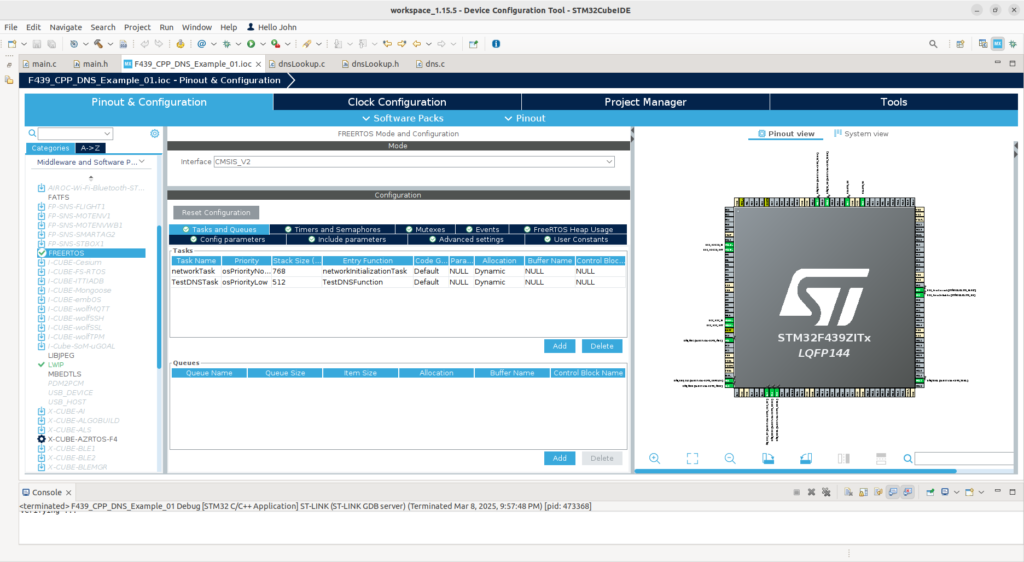Open the Tools tab

(x=893, y=102)
